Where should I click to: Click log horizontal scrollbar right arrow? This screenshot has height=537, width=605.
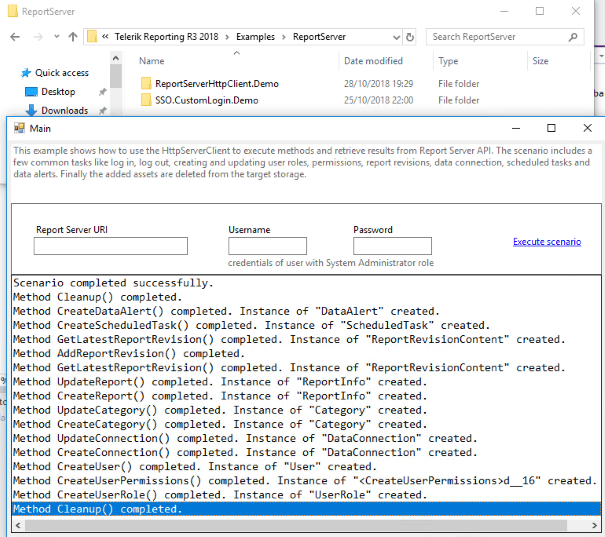coord(595,525)
